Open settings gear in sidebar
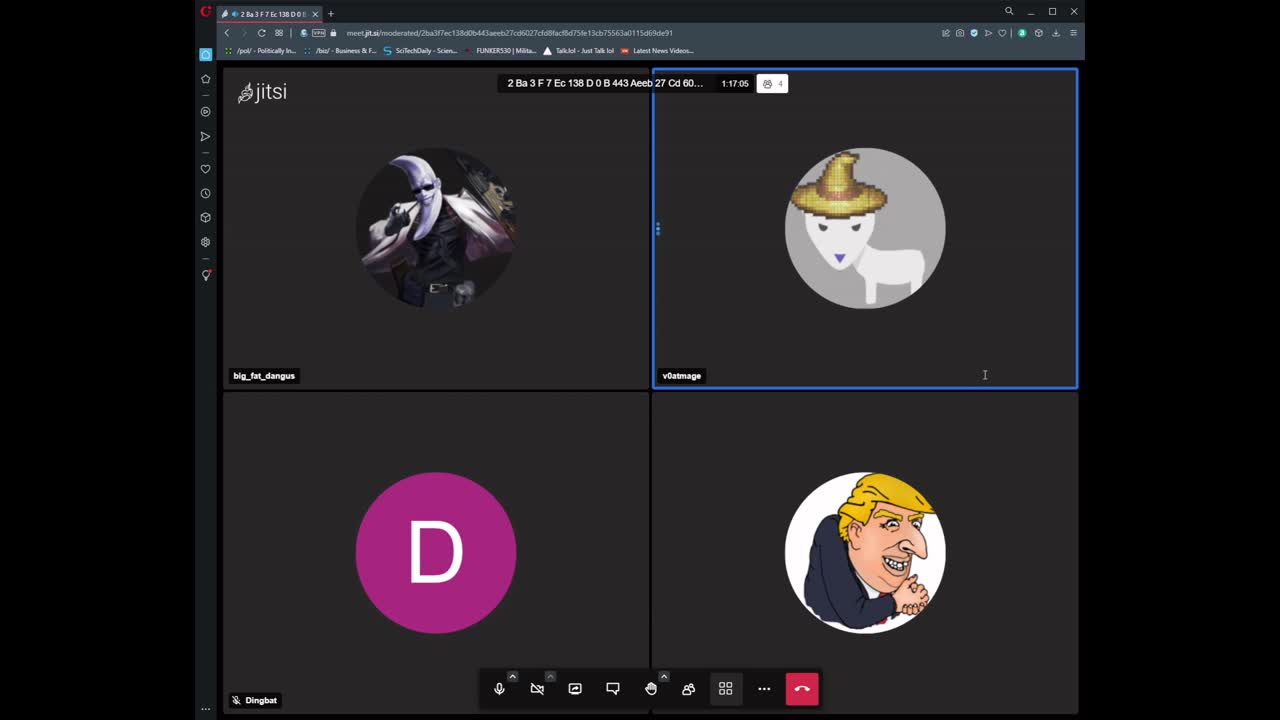This screenshot has height=720, width=1280. (x=206, y=242)
